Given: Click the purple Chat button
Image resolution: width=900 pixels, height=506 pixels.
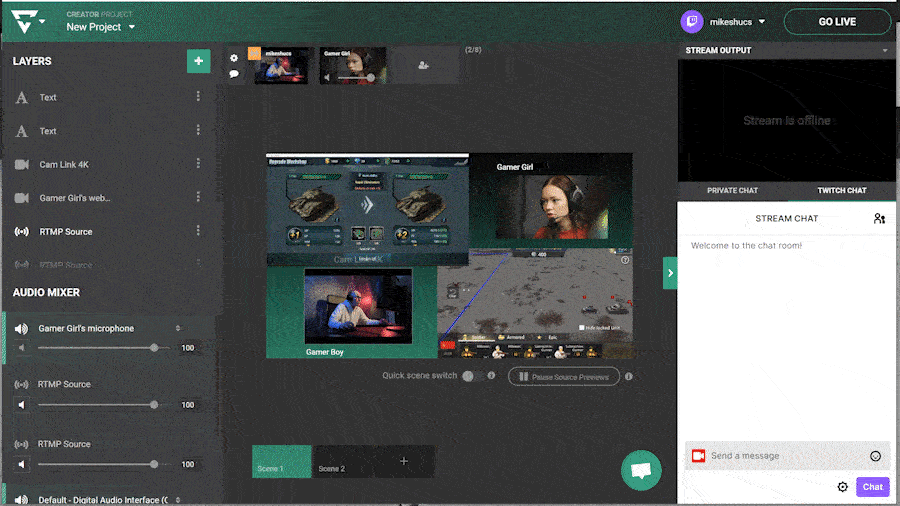Looking at the screenshot, I should (872, 487).
